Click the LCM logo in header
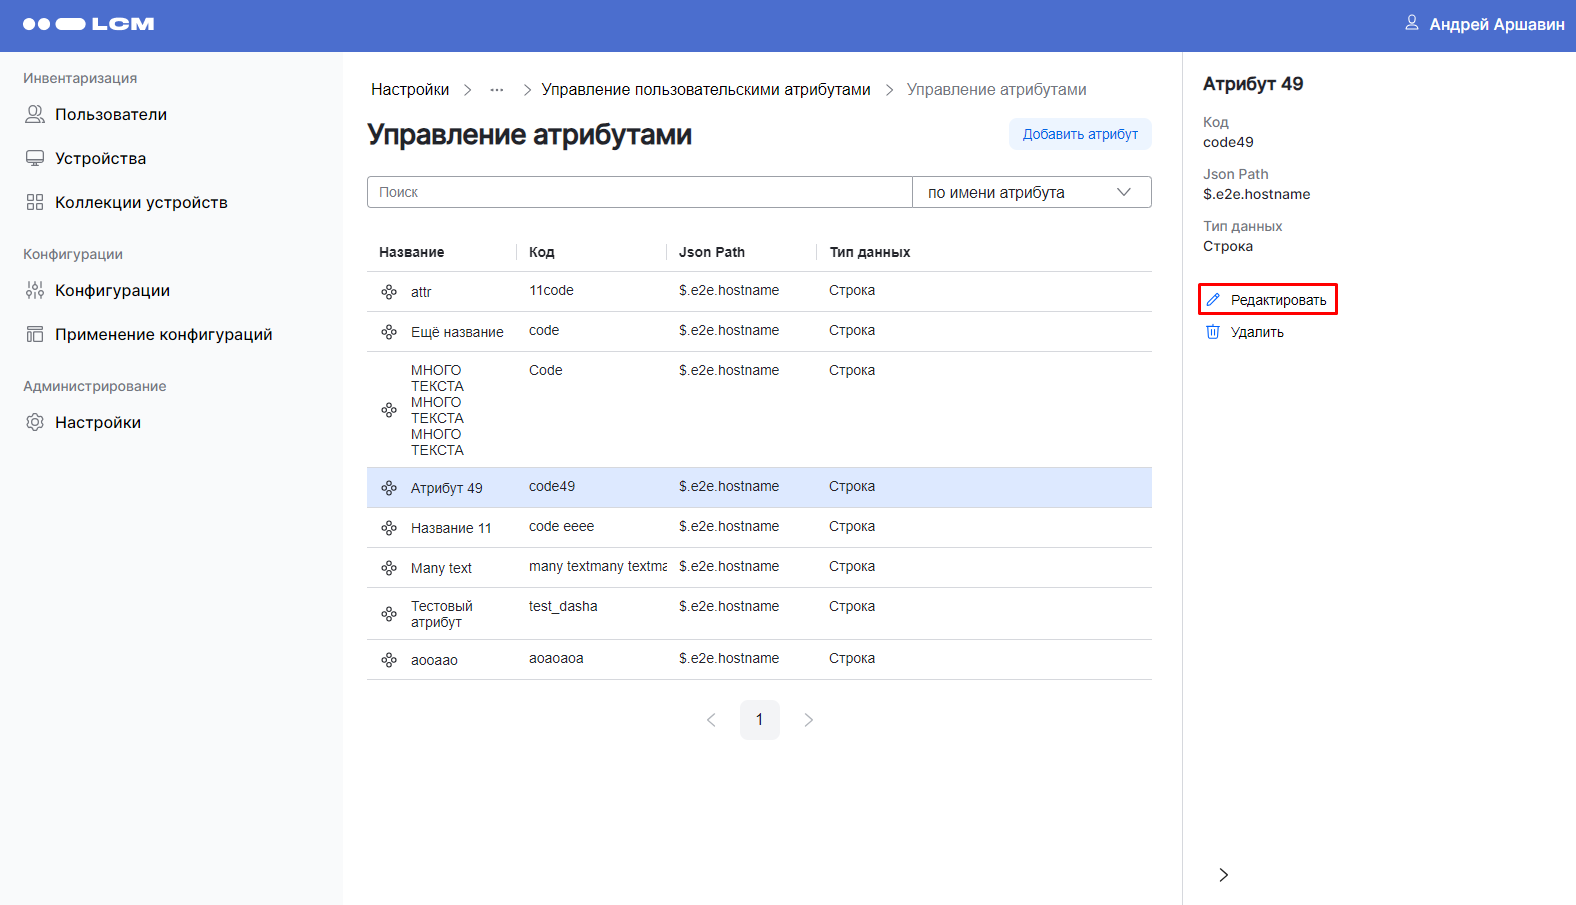1576x905 pixels. [x=88, y=24]
